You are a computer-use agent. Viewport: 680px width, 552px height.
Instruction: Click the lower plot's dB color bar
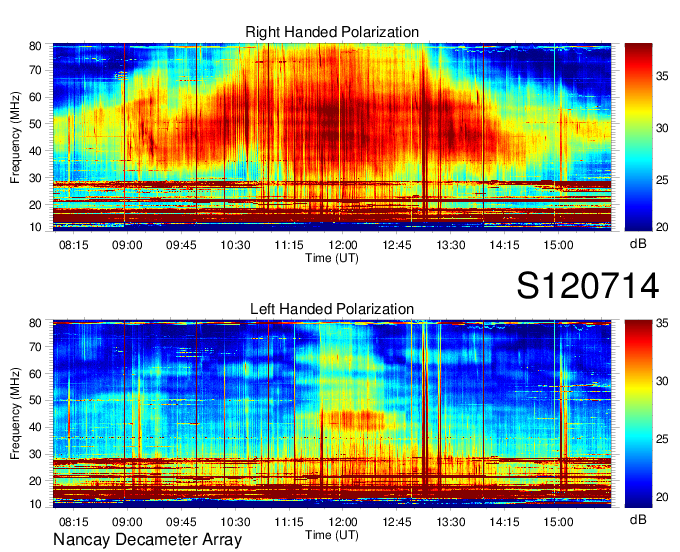tap(638, 414)
